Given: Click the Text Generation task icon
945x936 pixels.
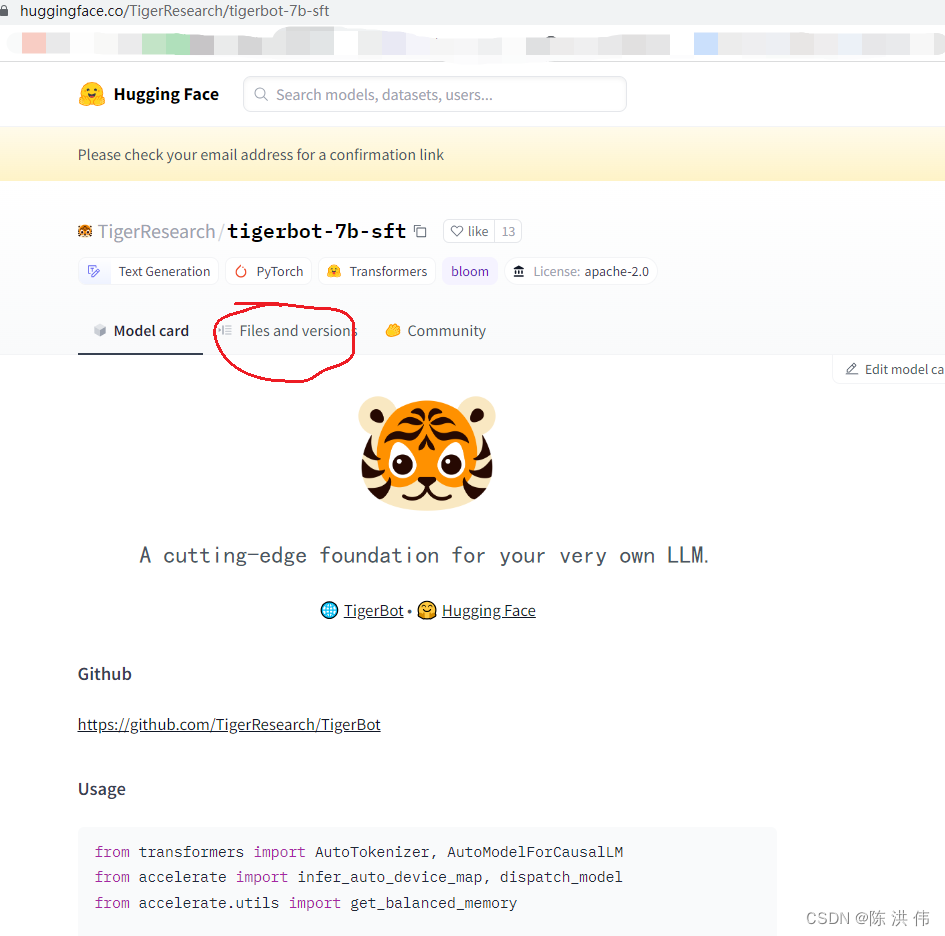Looking at the screenshot, I should (x=96, y=271).
